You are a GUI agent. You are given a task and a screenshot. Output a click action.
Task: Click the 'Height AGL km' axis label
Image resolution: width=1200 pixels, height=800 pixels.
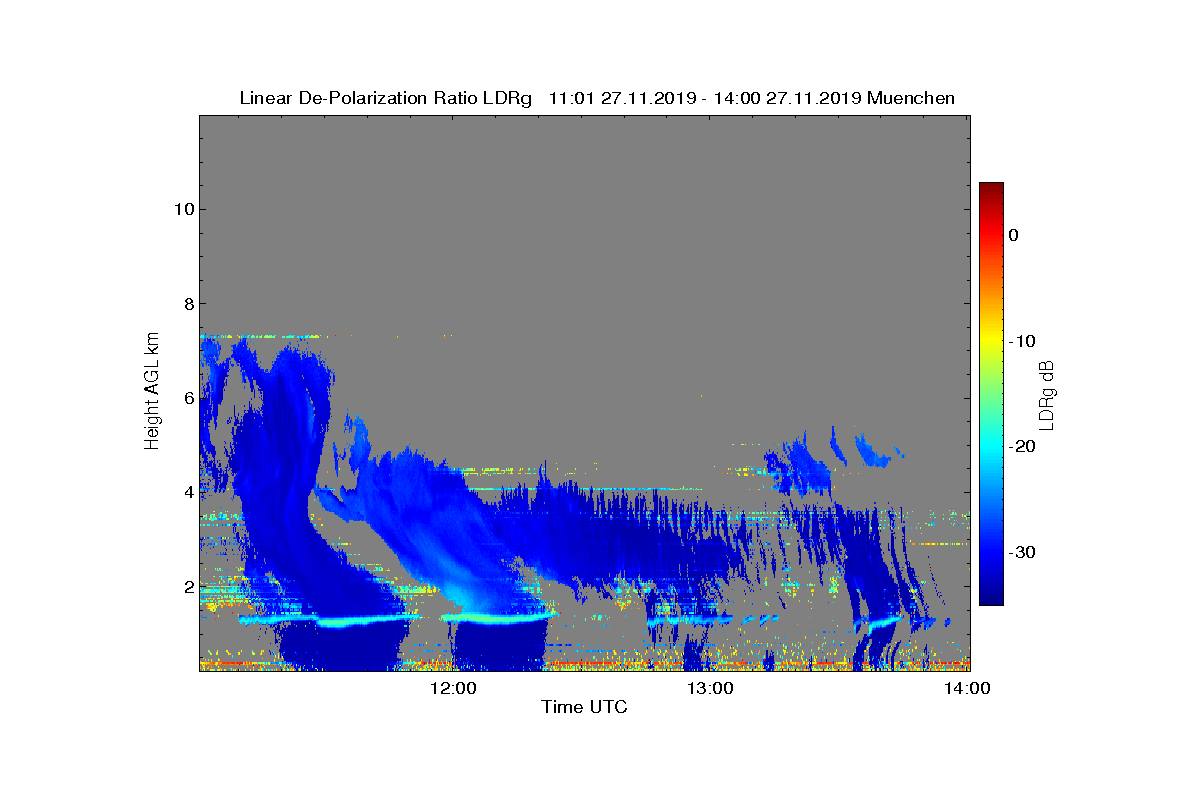pos(152,393)
